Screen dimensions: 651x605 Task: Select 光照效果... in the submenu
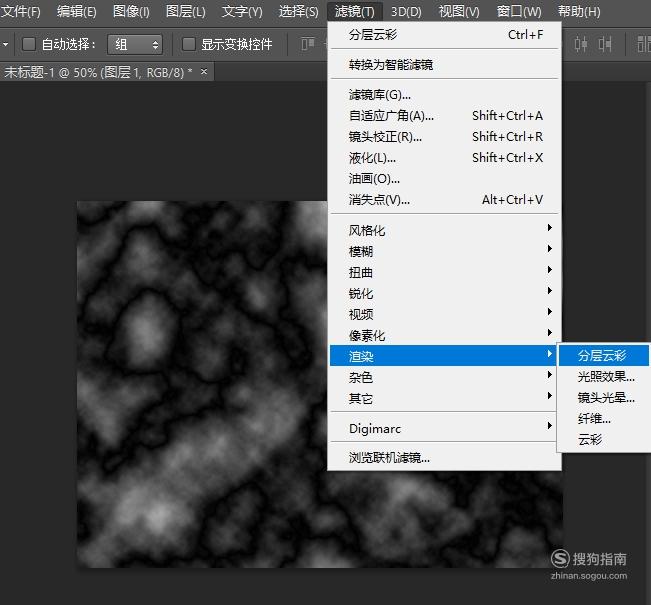tap(604, 377)
